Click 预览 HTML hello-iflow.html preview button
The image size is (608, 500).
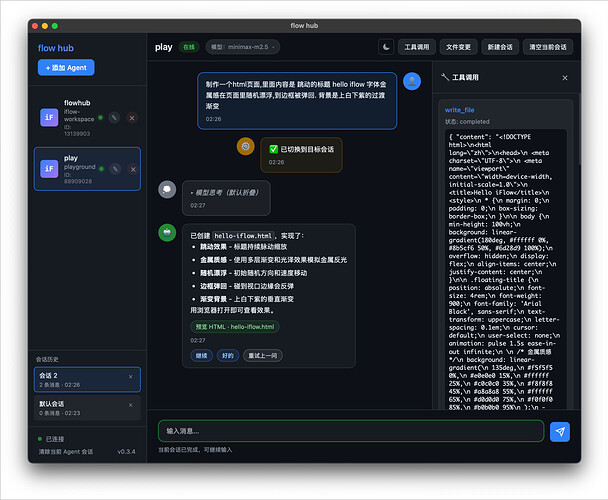pos(236,327)
